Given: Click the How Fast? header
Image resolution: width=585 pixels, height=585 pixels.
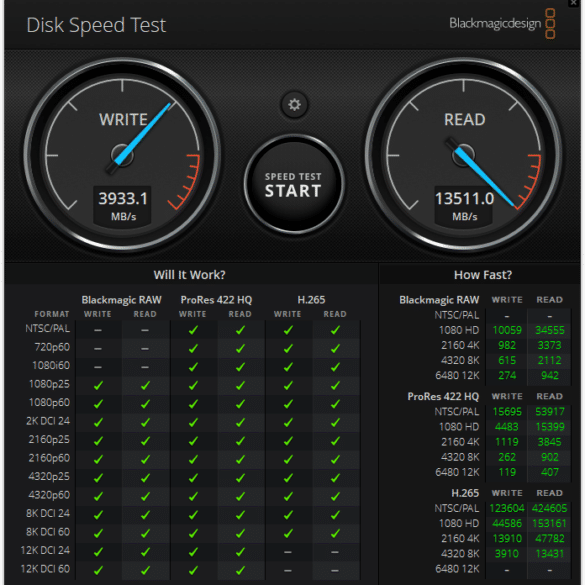Looking at the screenshot, I should pos(483,275).
